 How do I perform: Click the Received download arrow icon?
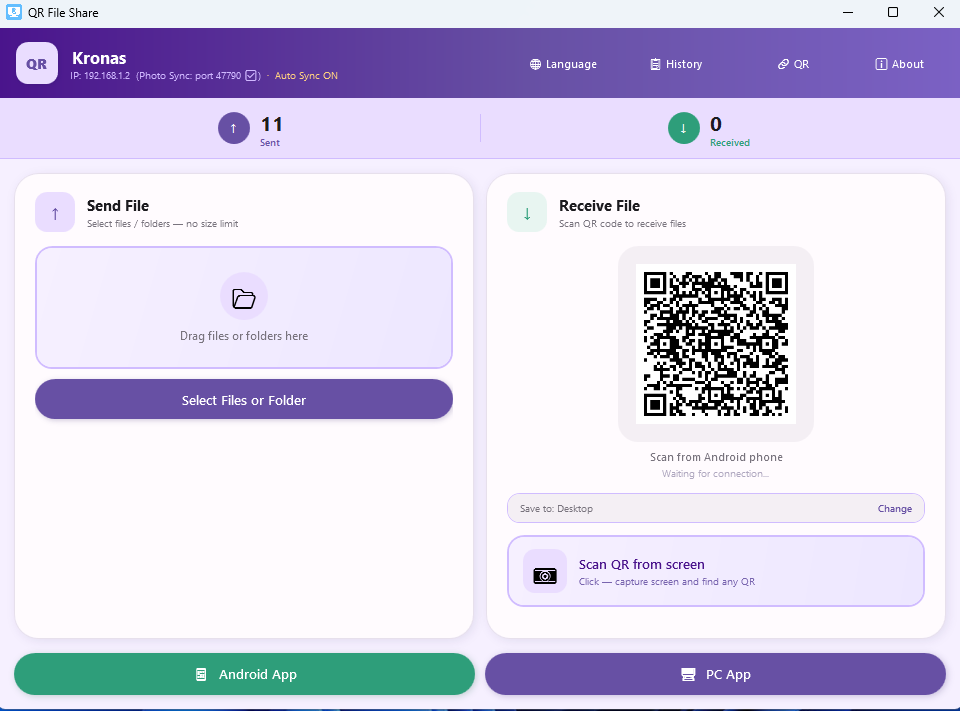683,128
